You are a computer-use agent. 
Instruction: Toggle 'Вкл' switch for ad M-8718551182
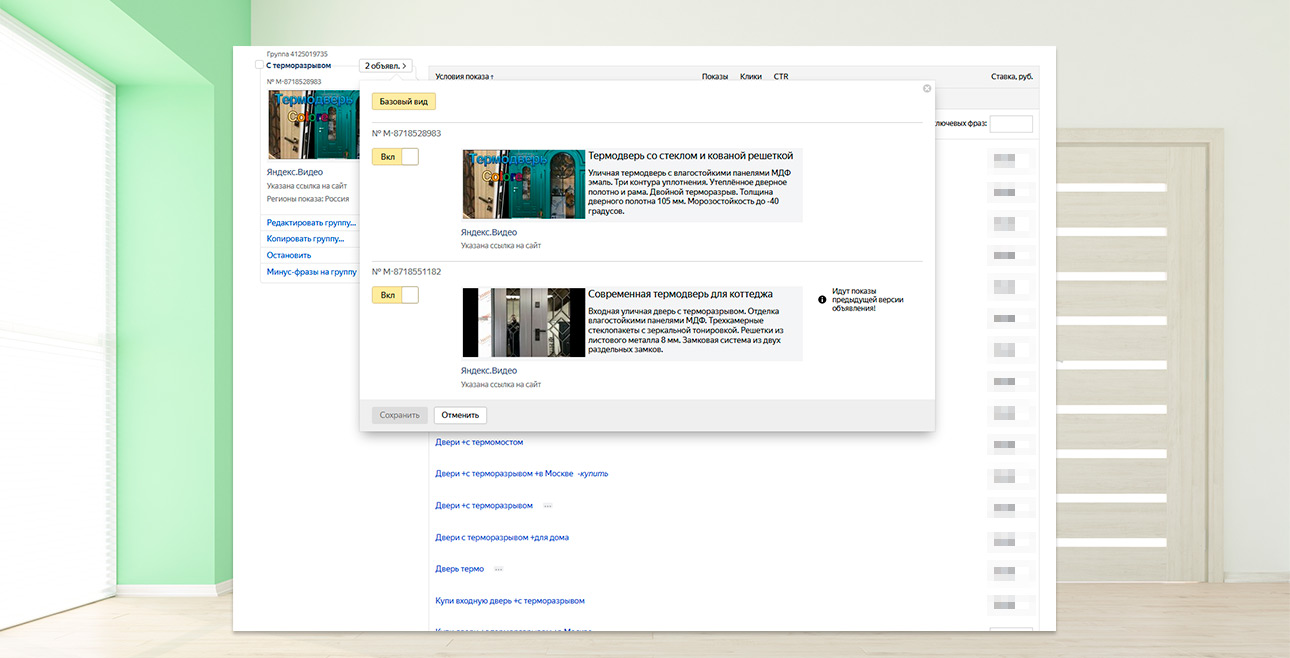pos(395,295)
